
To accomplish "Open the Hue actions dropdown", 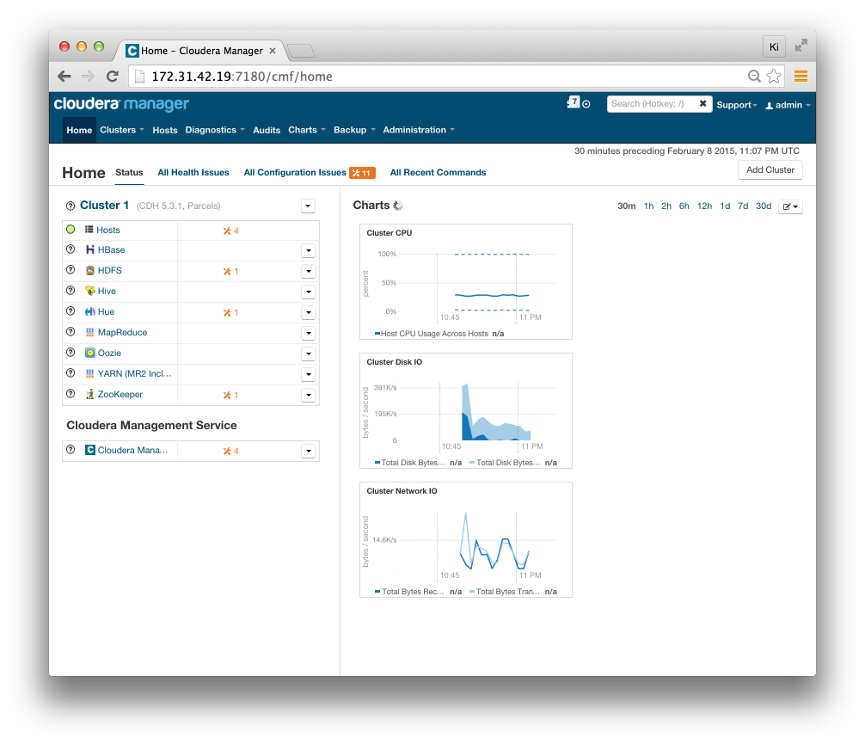I will tap(308, 312).
